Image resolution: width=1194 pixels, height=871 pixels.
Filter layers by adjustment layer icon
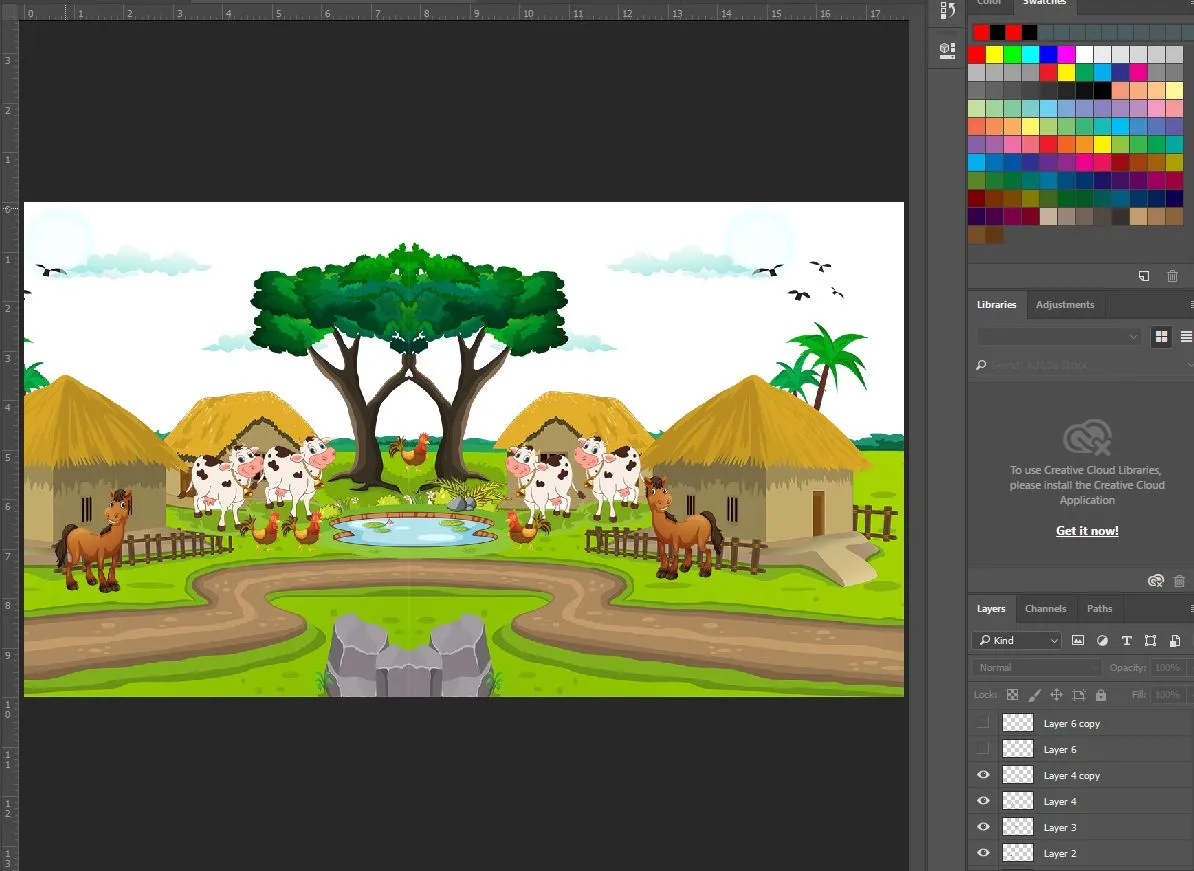click(1102, 640)
